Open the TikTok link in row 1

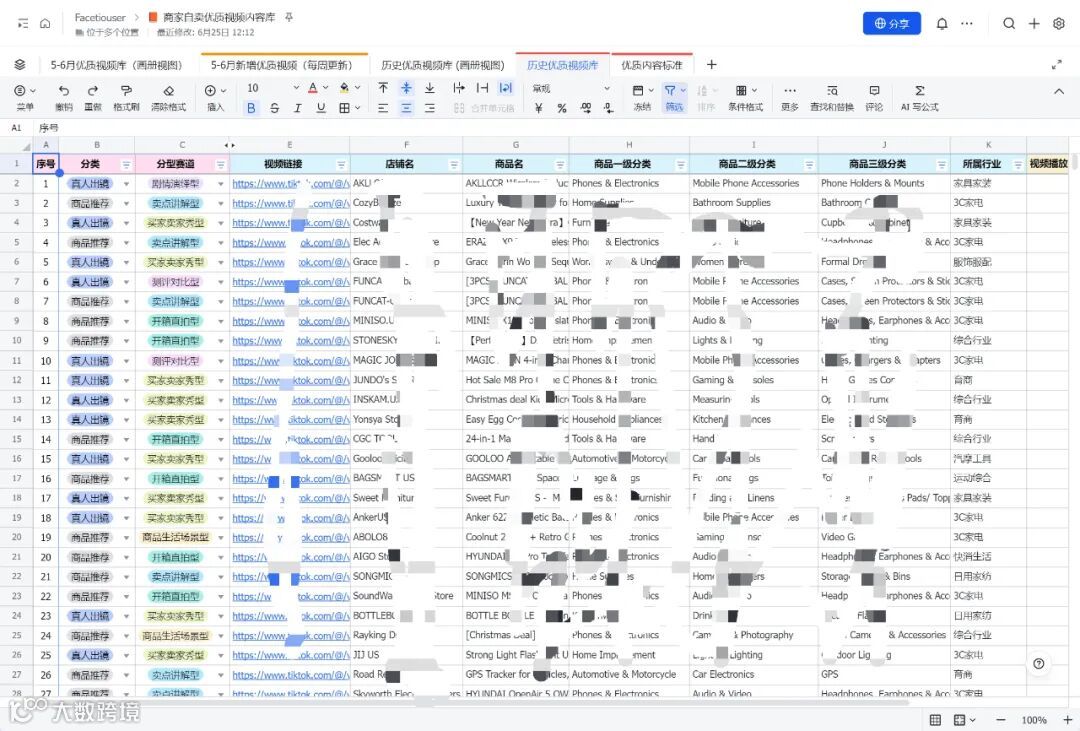point(291,184)
